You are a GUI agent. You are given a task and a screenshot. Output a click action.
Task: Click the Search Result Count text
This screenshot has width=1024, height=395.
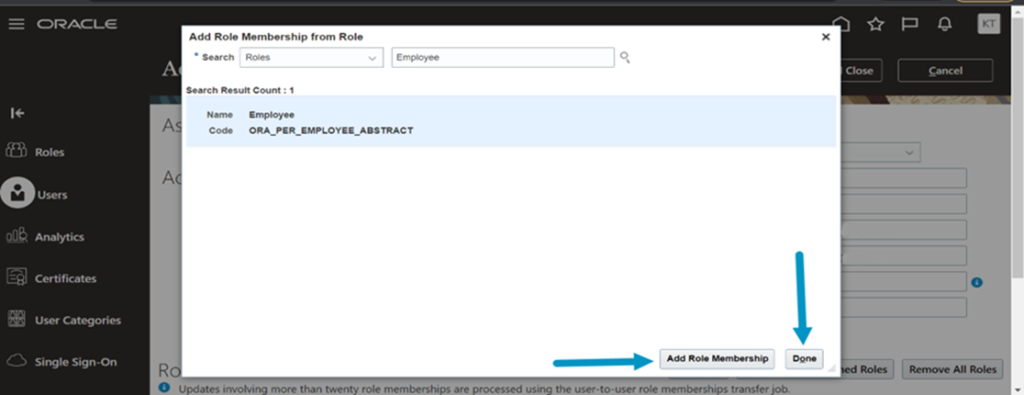pos(240,90)
